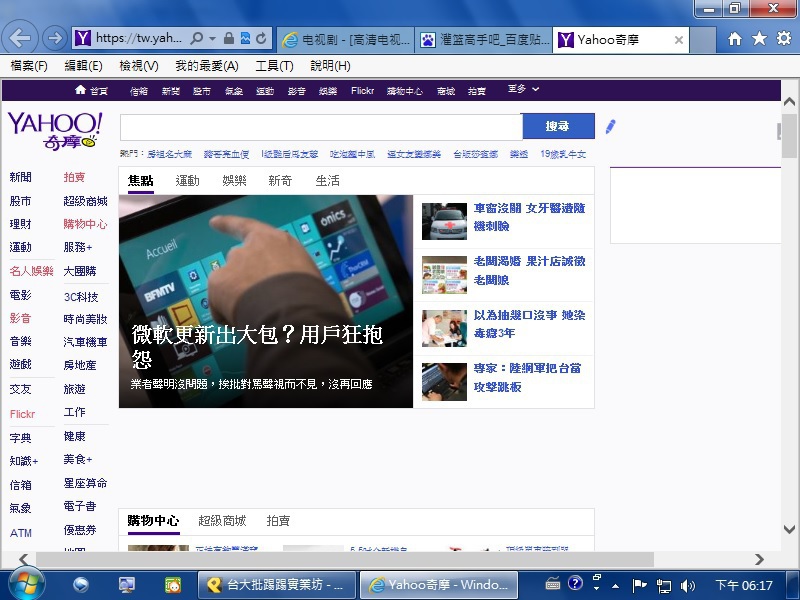Open the 車窗沒關 女牙醫 news link

[x=529, y=217]
